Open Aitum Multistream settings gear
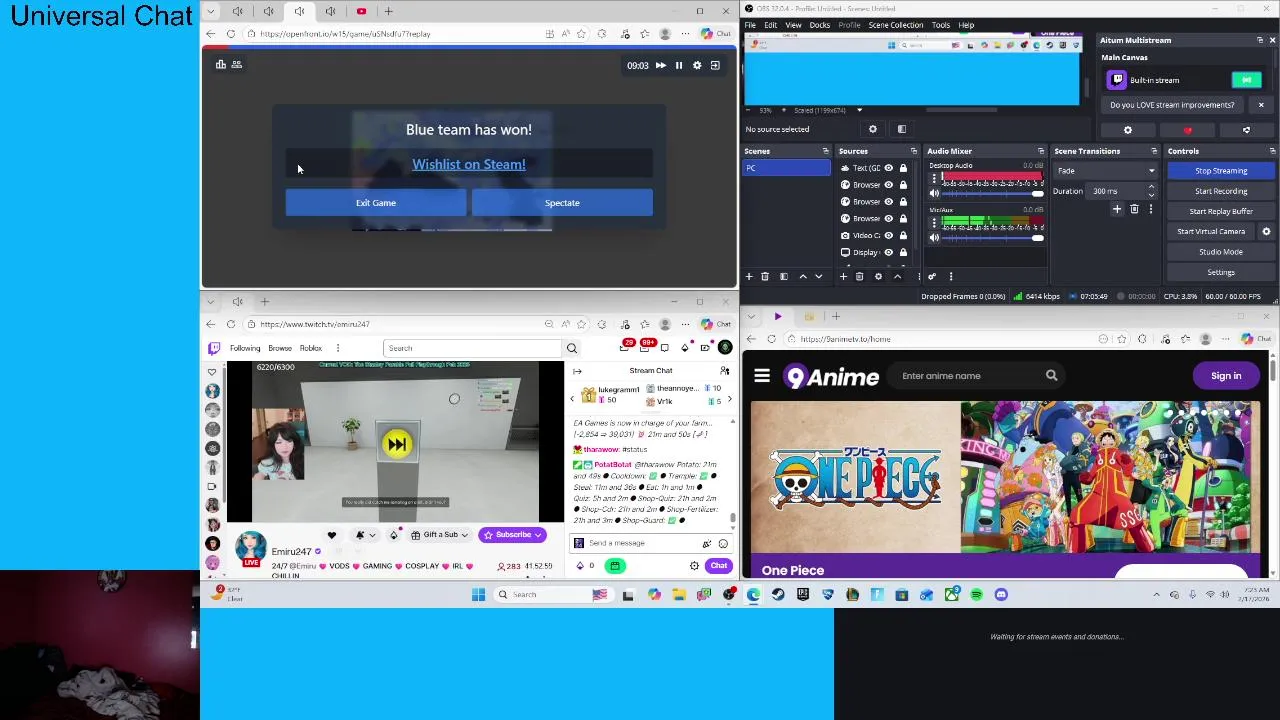The width and height of the screenshot is (1280, 720). click(1128, 131)
